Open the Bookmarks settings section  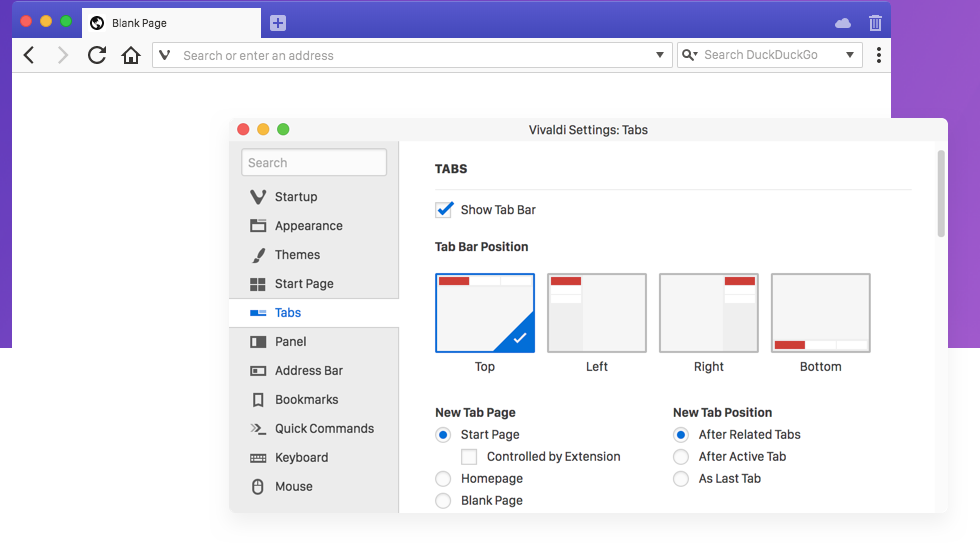point(314,400)
